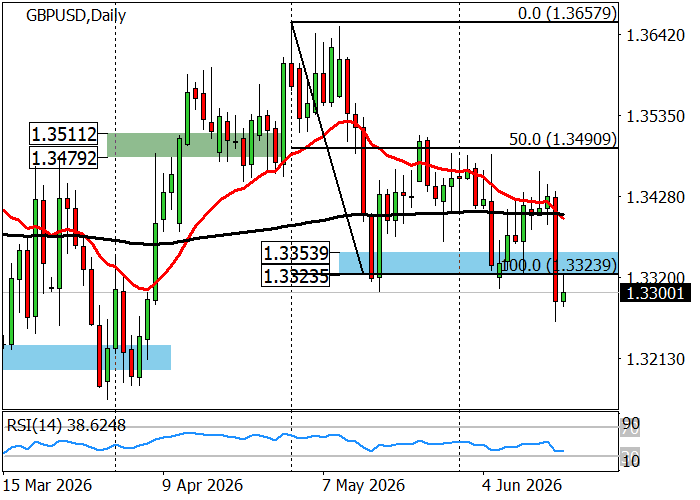700x500 pixels.
Task: Click the GBPUSD,Daily chart title
Action: click(76, 16)
